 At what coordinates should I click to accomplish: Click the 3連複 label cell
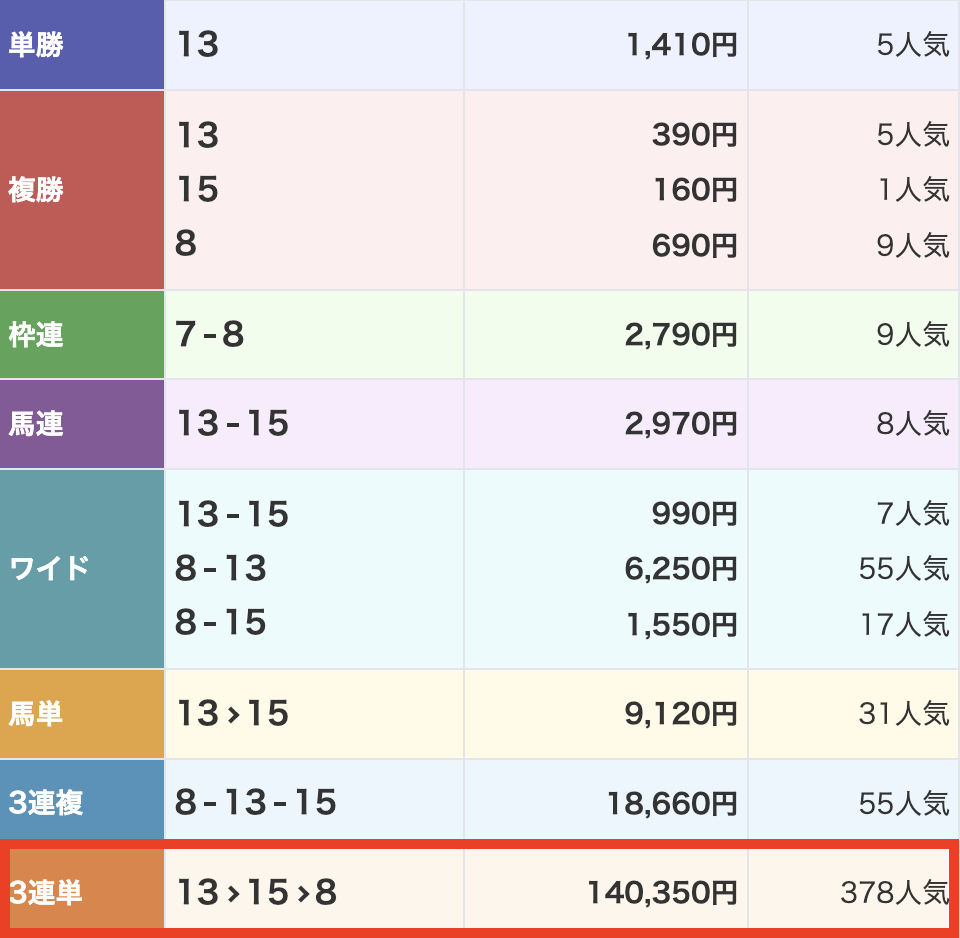(x=46, y=803)
